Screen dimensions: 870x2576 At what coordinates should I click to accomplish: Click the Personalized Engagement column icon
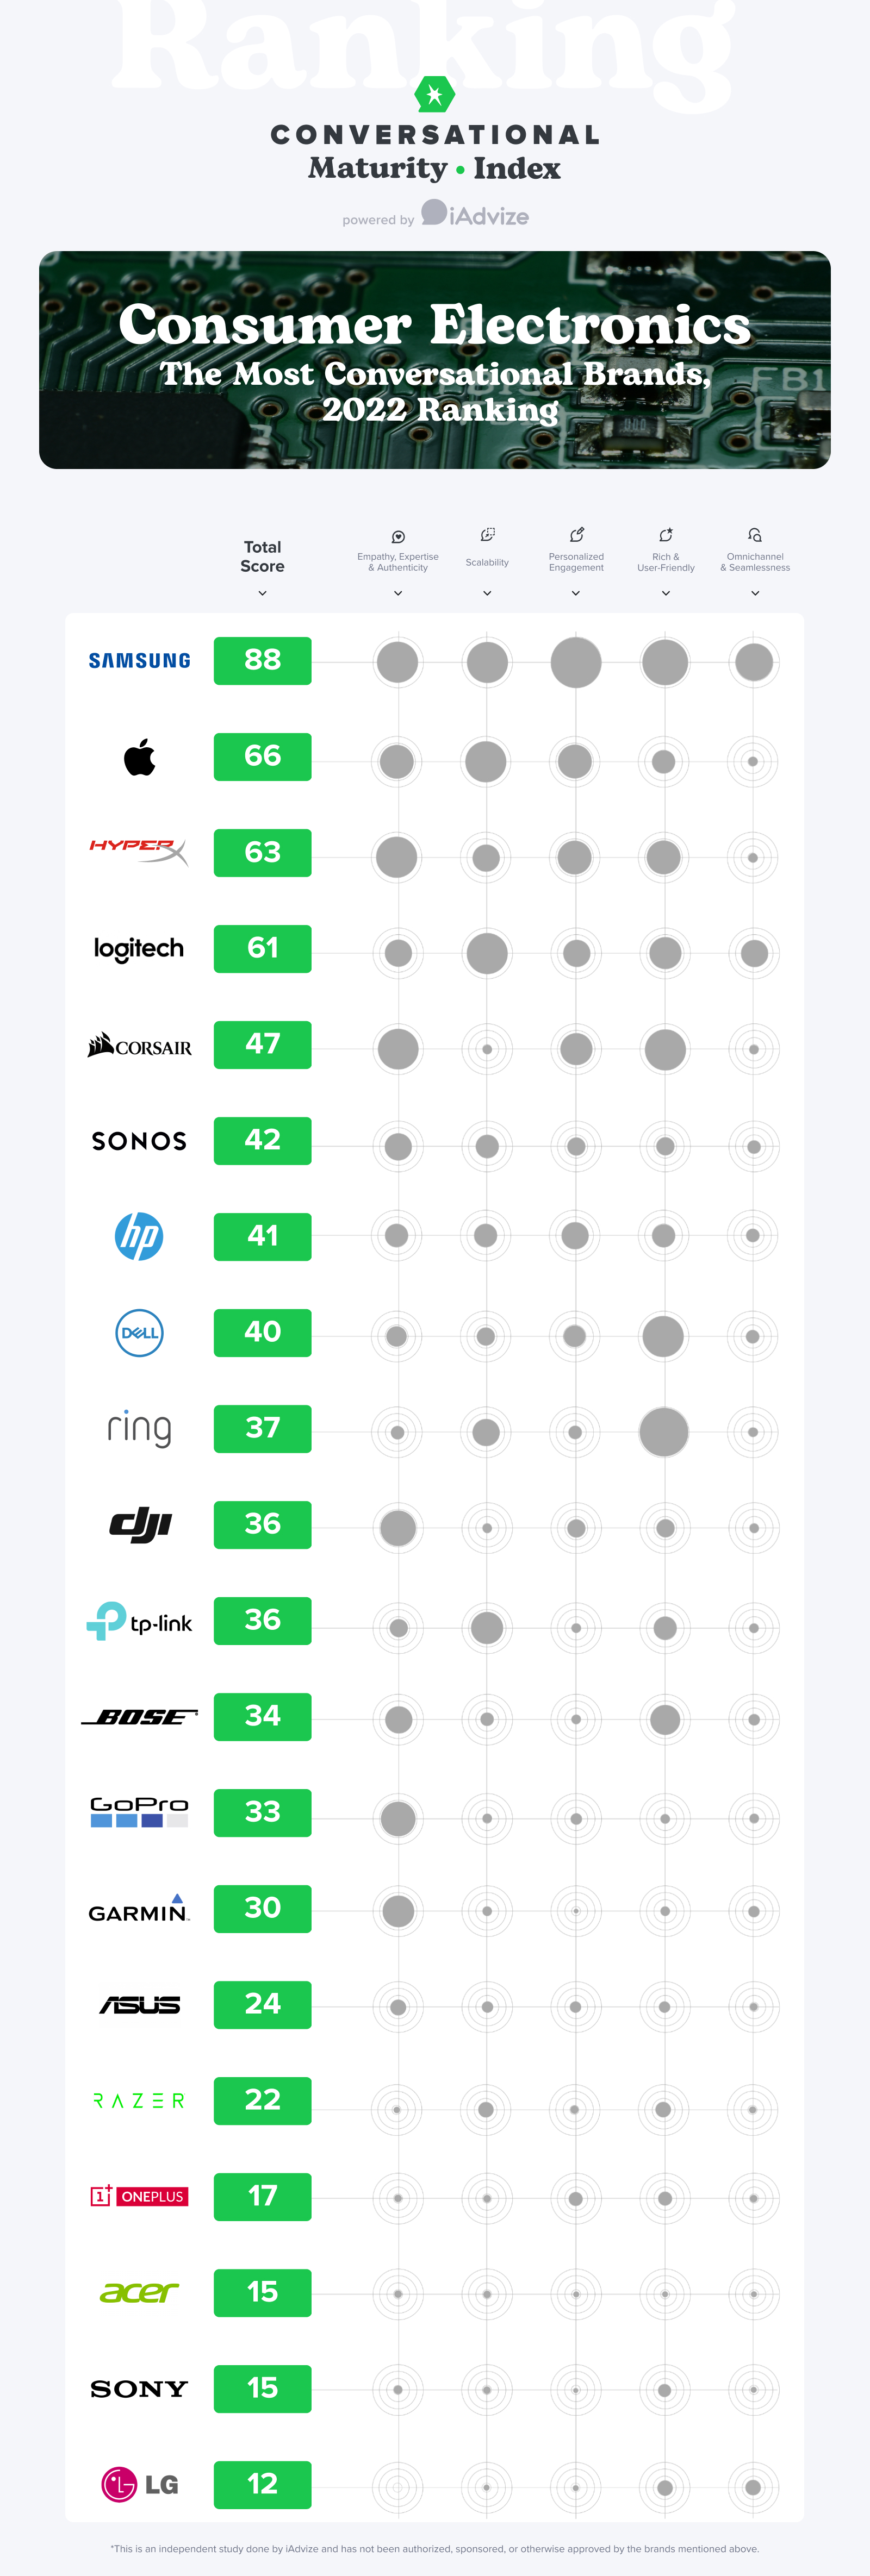coord(576,535)
